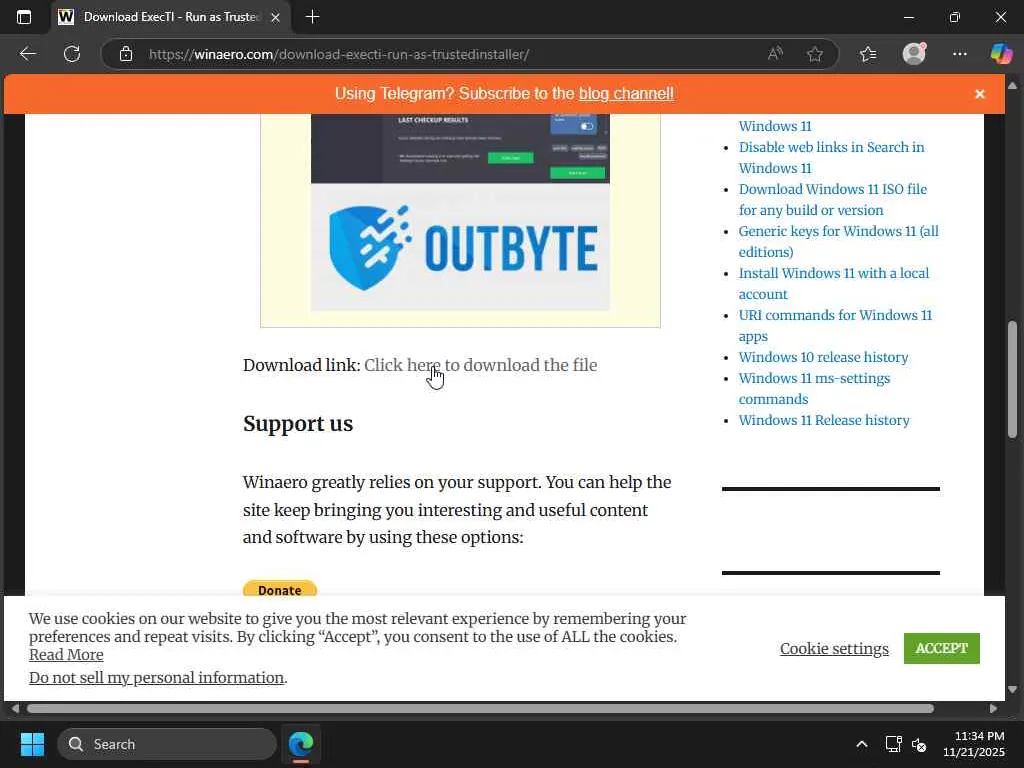Click the scroll left arrow

(x=15, y=709)
